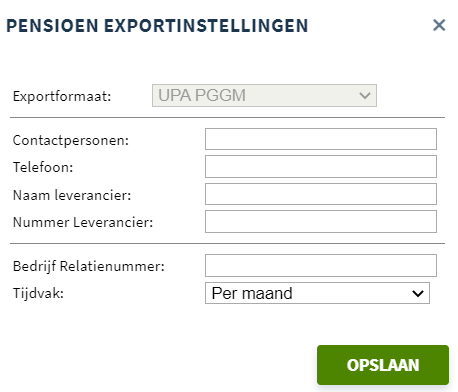Activate the Nummer Leverancier input field
Screen dimensions: 458x392
321,221
